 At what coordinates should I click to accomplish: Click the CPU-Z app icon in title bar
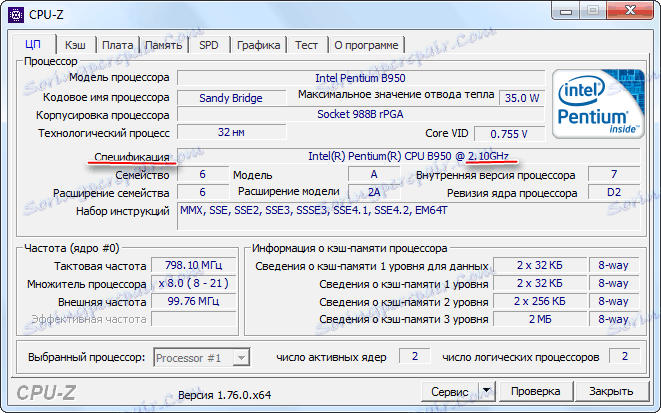pos(16,15)
